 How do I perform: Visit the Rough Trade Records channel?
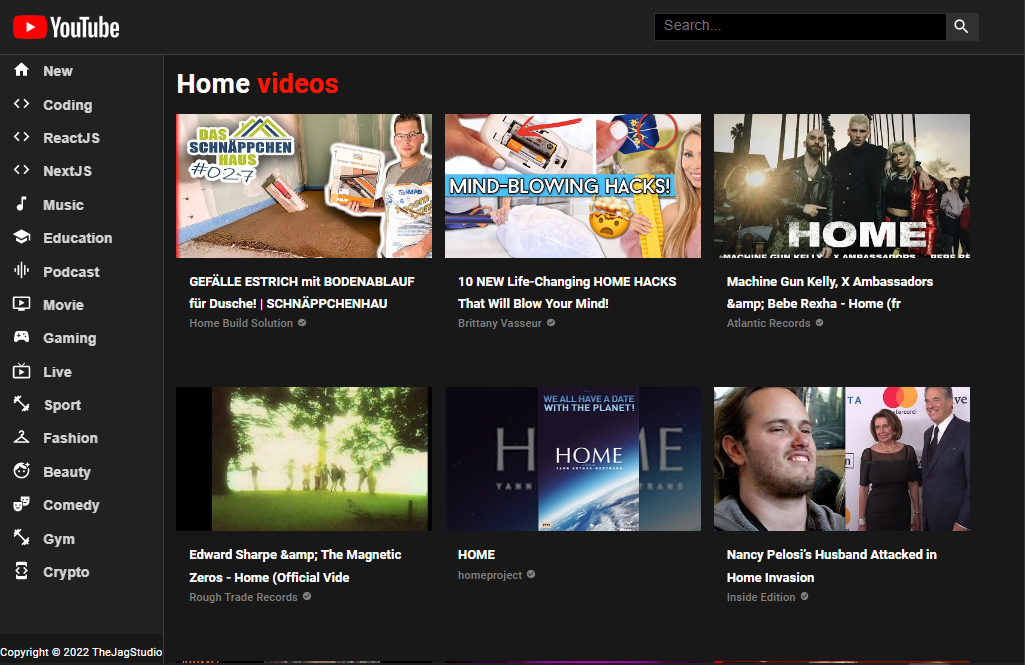[243, 597]
